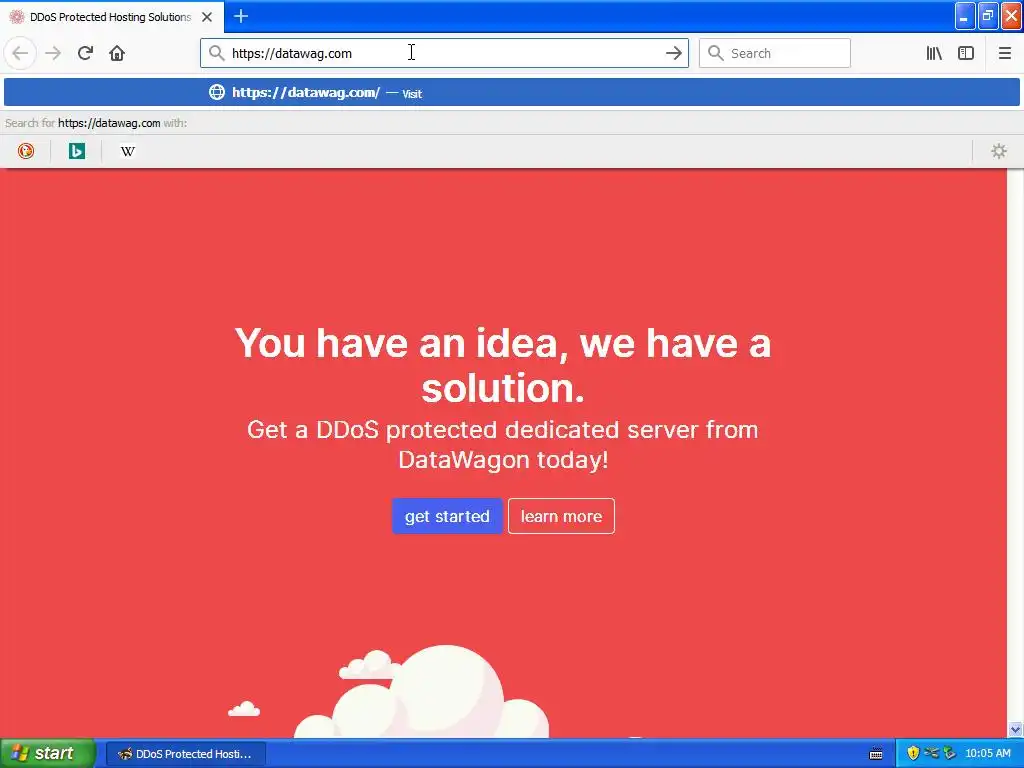Image resolution: width=1024 pixels, height=768 pixels.
Task: Select the https://datawag.com/ Visit suggestion
Action: (x=511, y=93)
